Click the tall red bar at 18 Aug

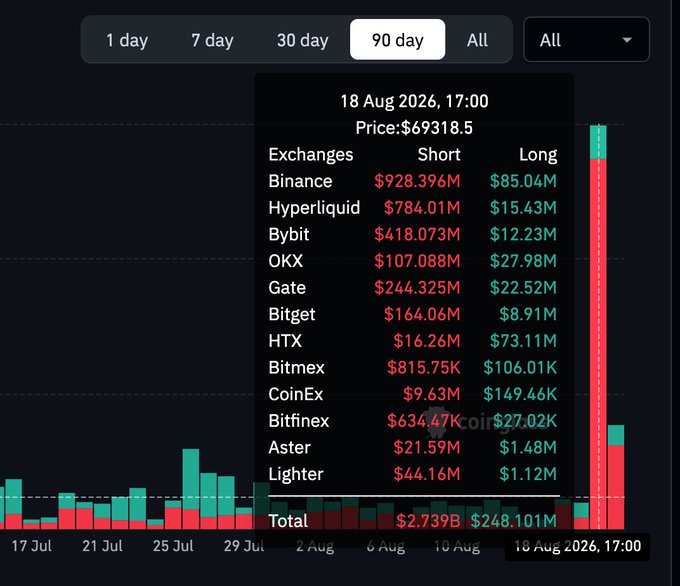[x=598, y=344]
